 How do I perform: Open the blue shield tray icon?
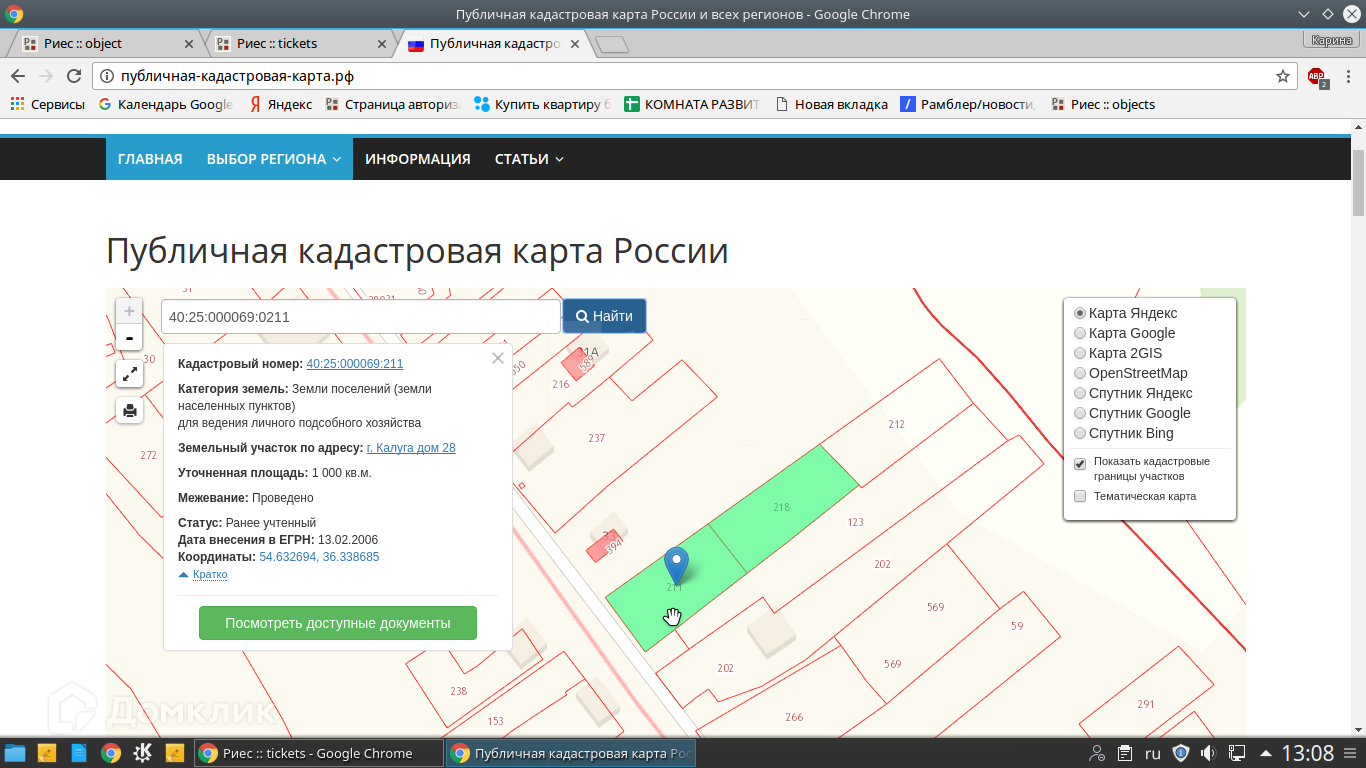1181,753
